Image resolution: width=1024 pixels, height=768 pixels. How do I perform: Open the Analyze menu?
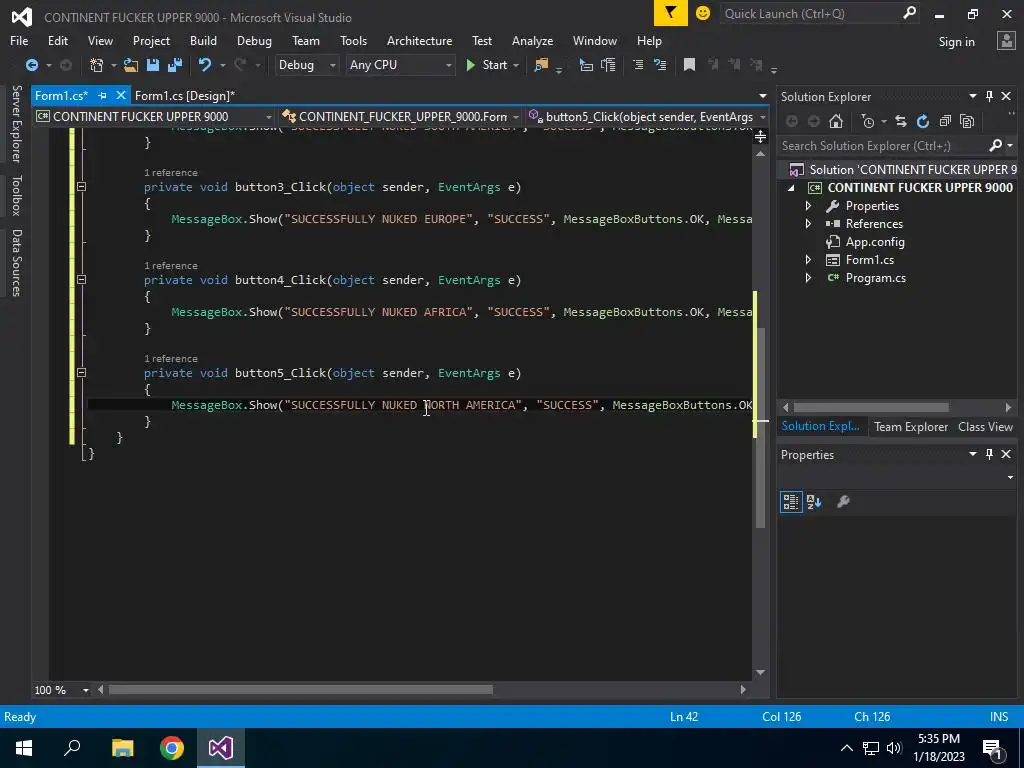tap(532, 40)
